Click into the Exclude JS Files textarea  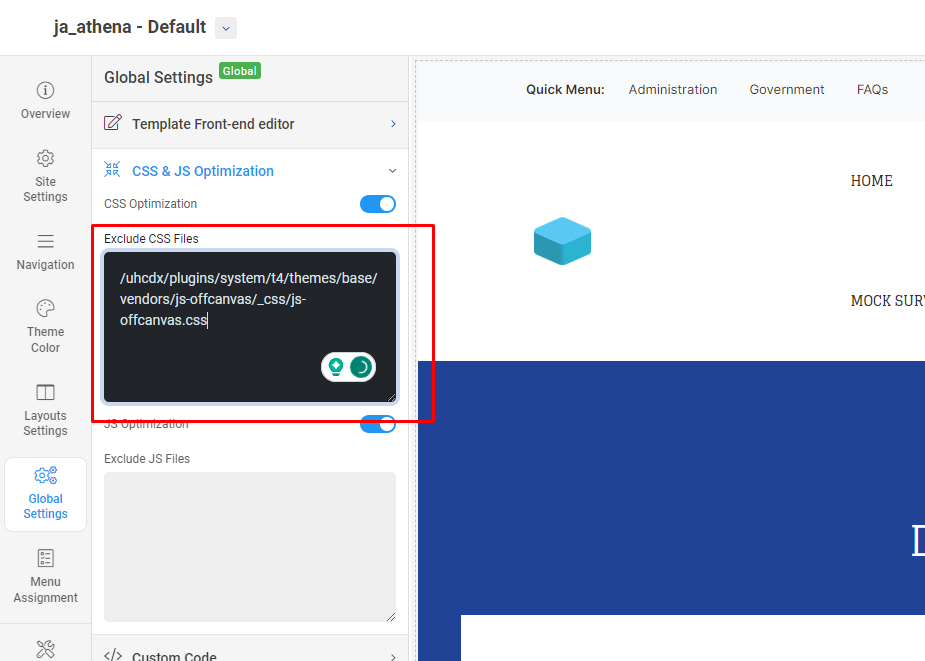tap(250, 547)
